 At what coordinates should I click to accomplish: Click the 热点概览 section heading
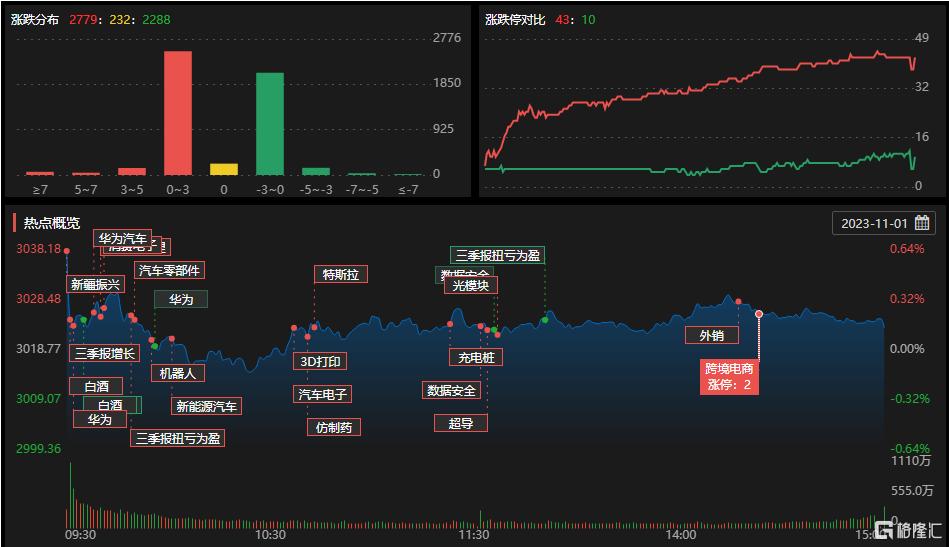coord(52,223)
